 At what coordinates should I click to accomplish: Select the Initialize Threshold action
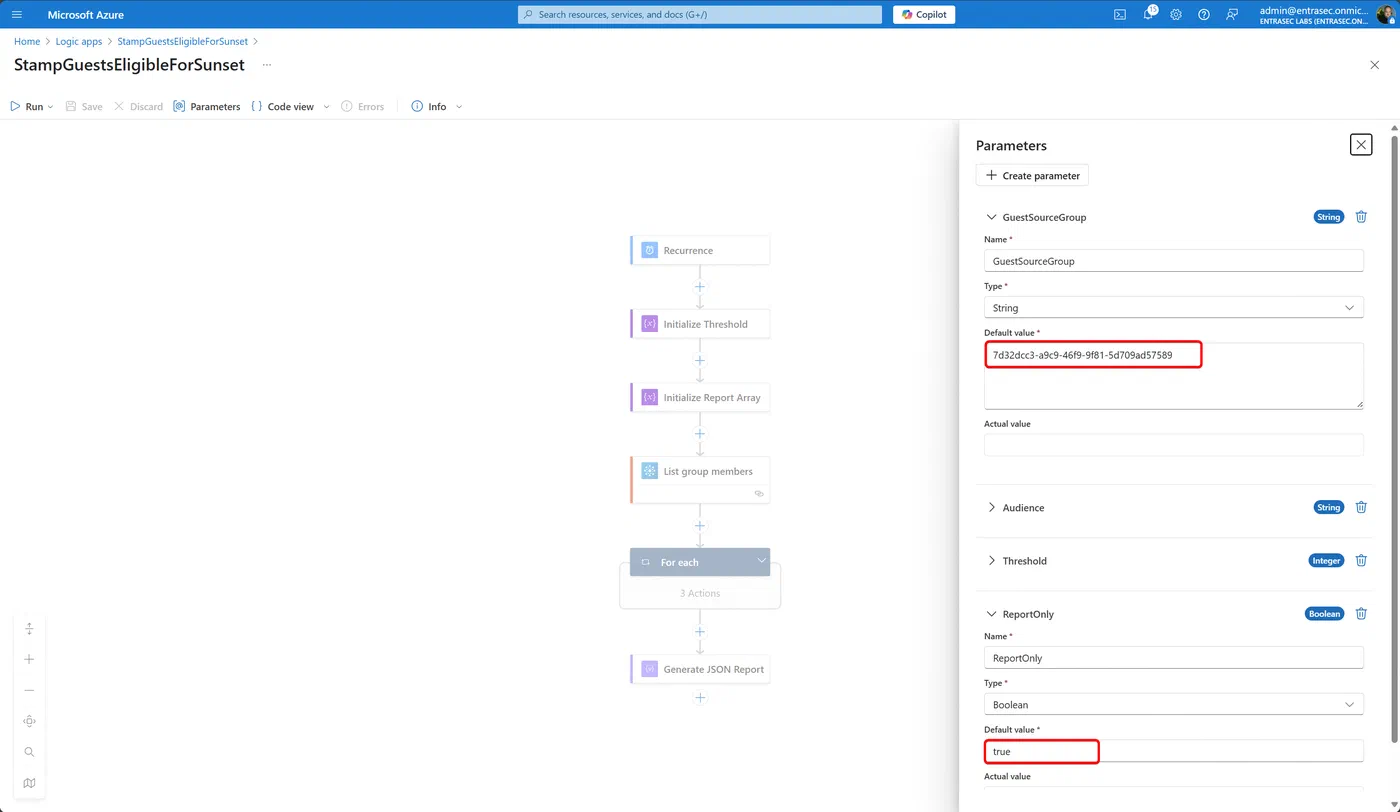(x=700, y=324)
